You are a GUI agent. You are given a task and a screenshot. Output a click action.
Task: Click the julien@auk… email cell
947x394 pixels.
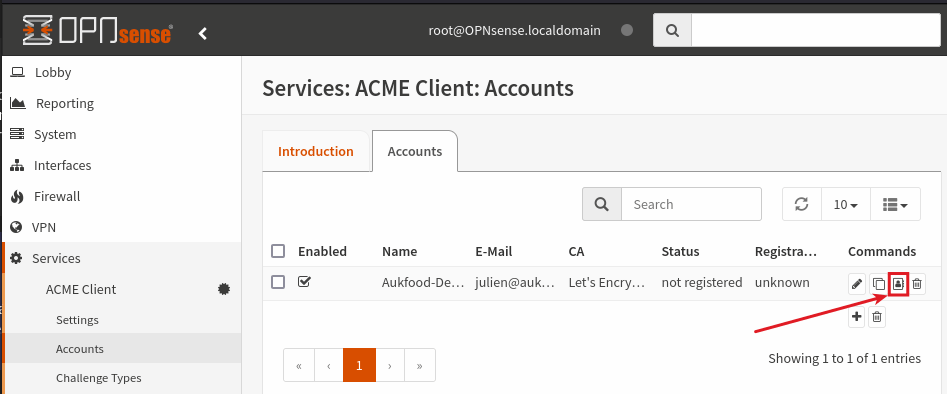(x=515, y=282)
